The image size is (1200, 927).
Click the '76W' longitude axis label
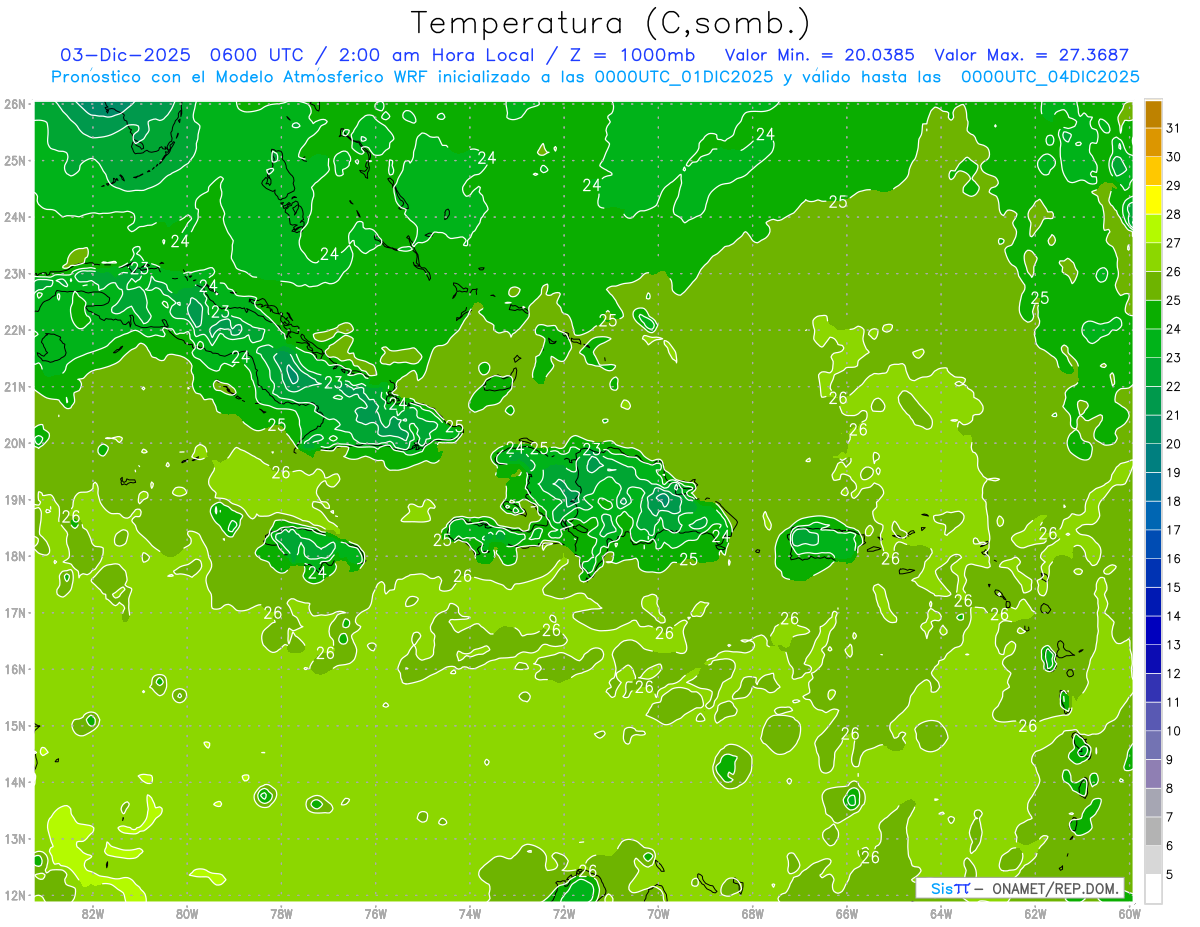pos(376,913)
